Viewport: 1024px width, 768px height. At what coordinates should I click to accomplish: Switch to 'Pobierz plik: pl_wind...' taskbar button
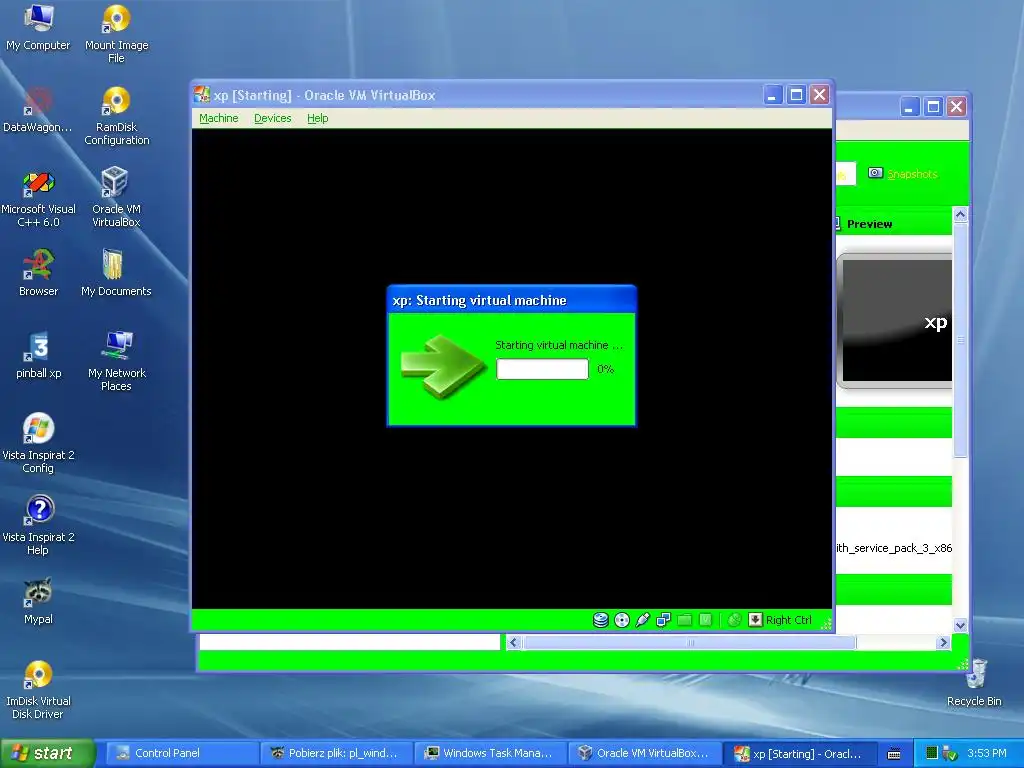pyautogui.click(x=336, y=753)
